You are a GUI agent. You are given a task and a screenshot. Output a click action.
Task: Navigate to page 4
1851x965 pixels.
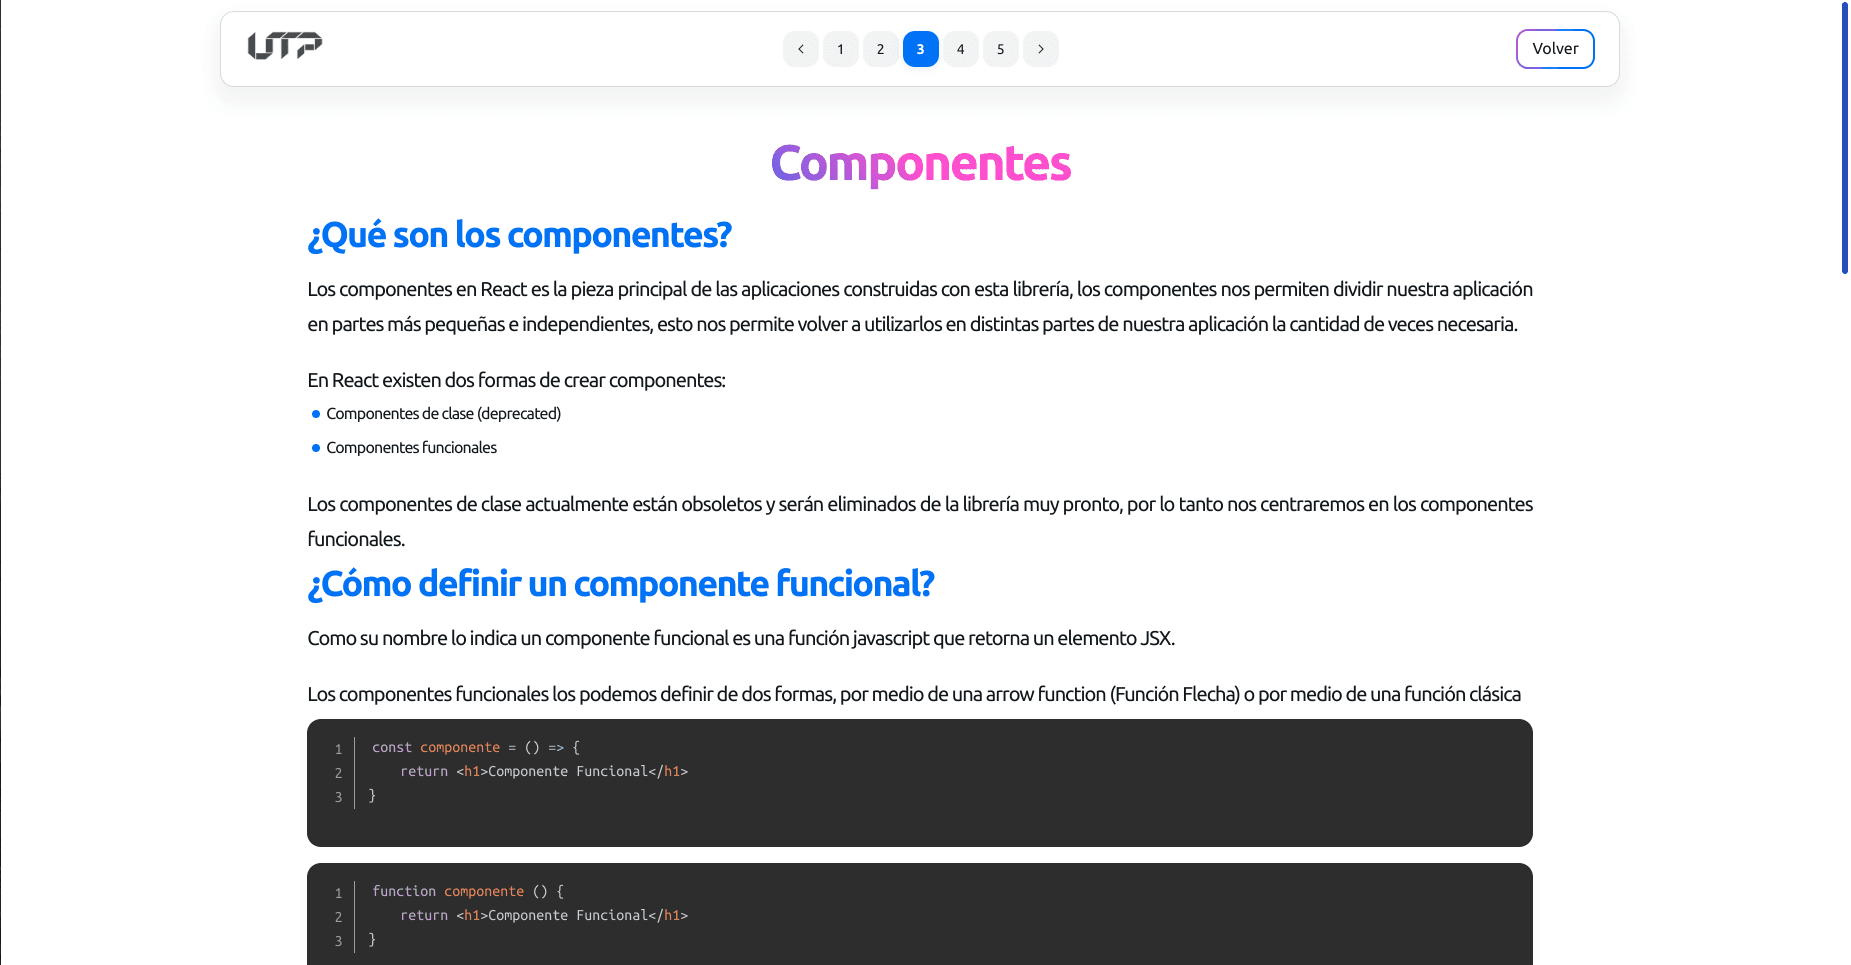click(x=960, y=48)
